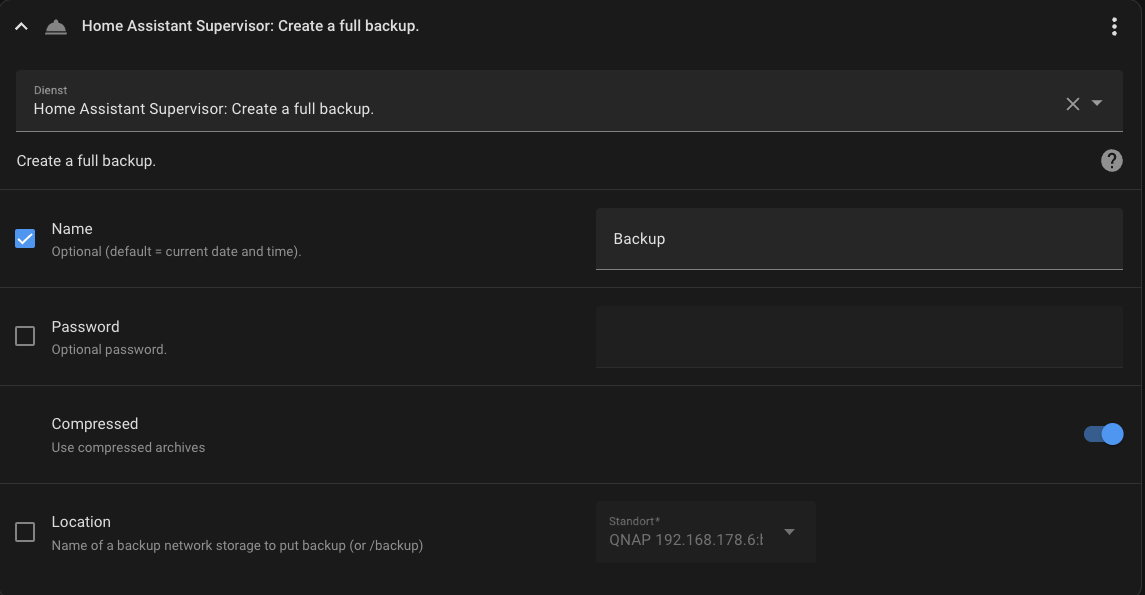Uncheck the Name checkbox
1145x595 pixels.
point(25,239)
